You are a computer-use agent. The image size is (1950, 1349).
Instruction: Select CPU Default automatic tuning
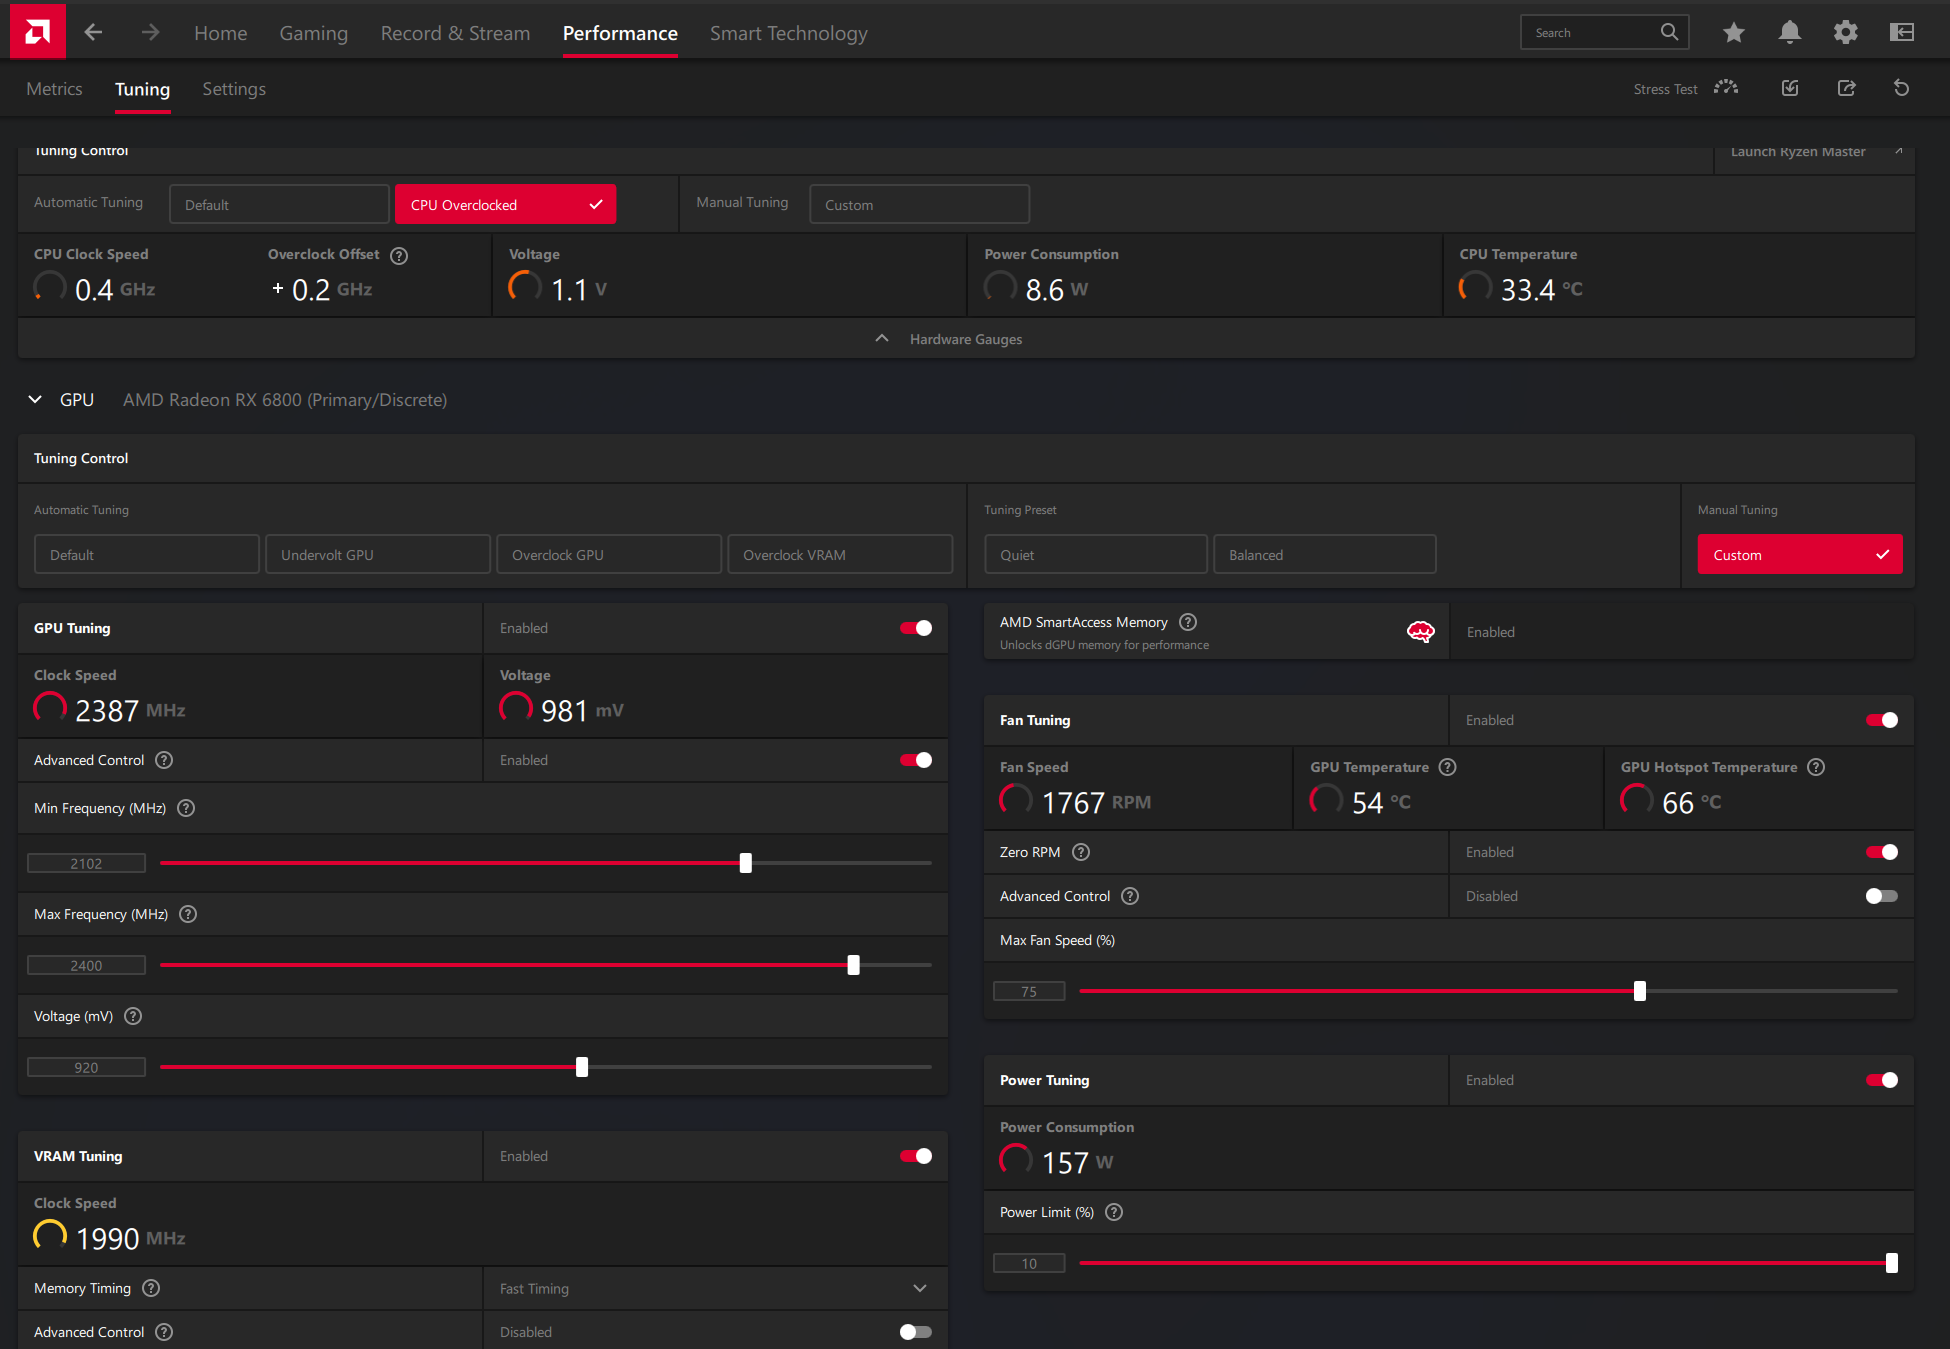click(x=279, y=204)
